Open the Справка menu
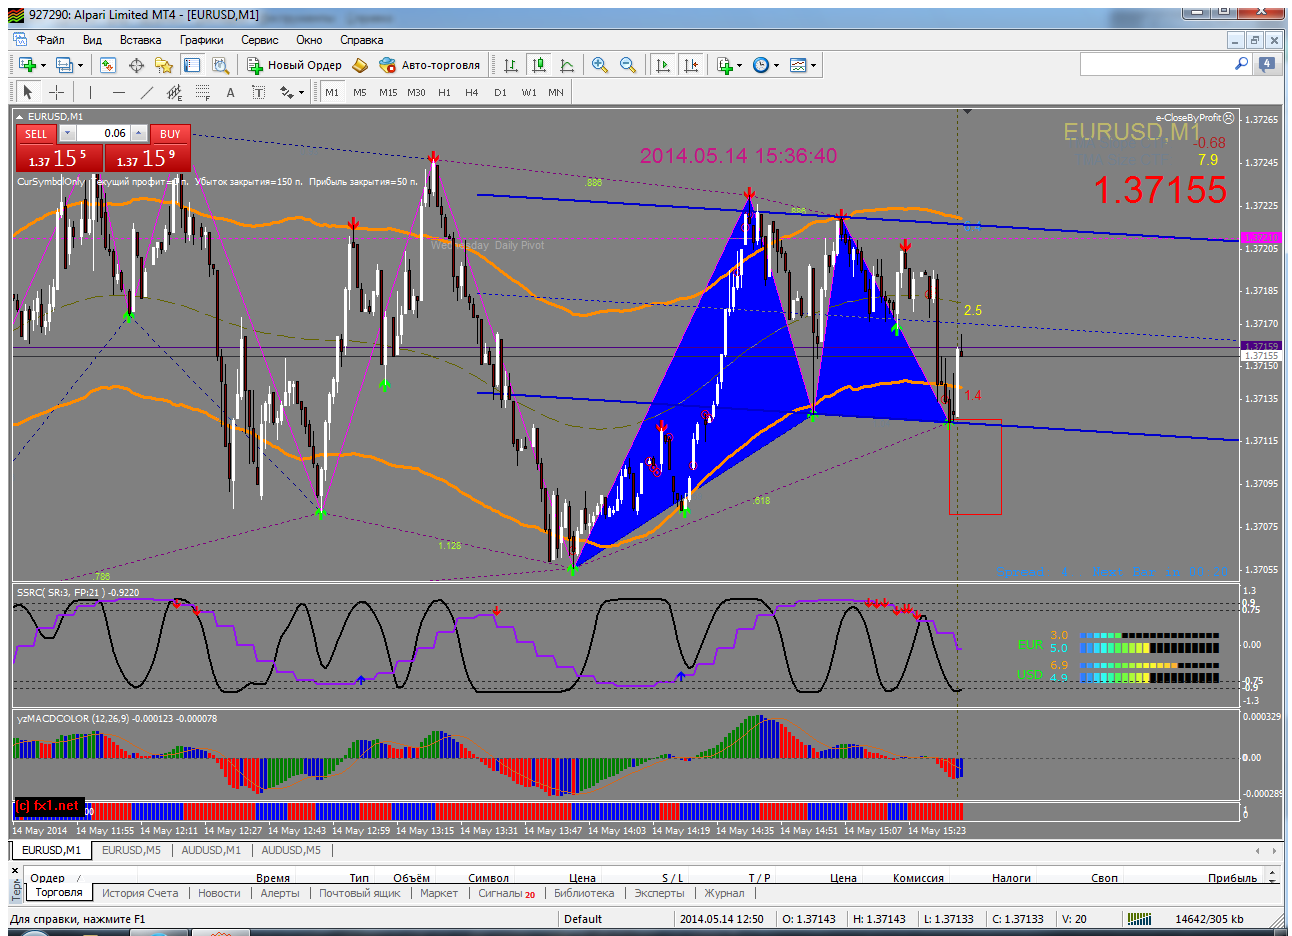Screen dimensions: 1292x936 pyautogui.click(x=361, y=40)
